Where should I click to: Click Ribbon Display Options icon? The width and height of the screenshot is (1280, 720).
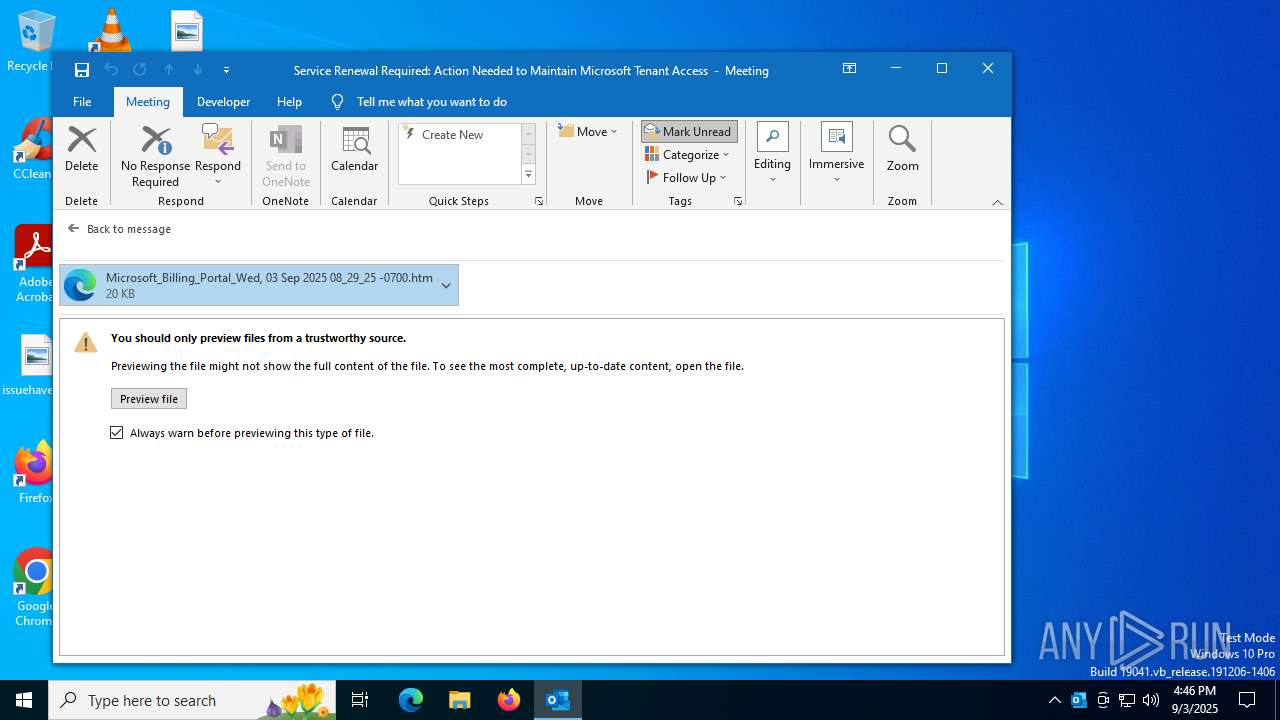pos(849,68)
